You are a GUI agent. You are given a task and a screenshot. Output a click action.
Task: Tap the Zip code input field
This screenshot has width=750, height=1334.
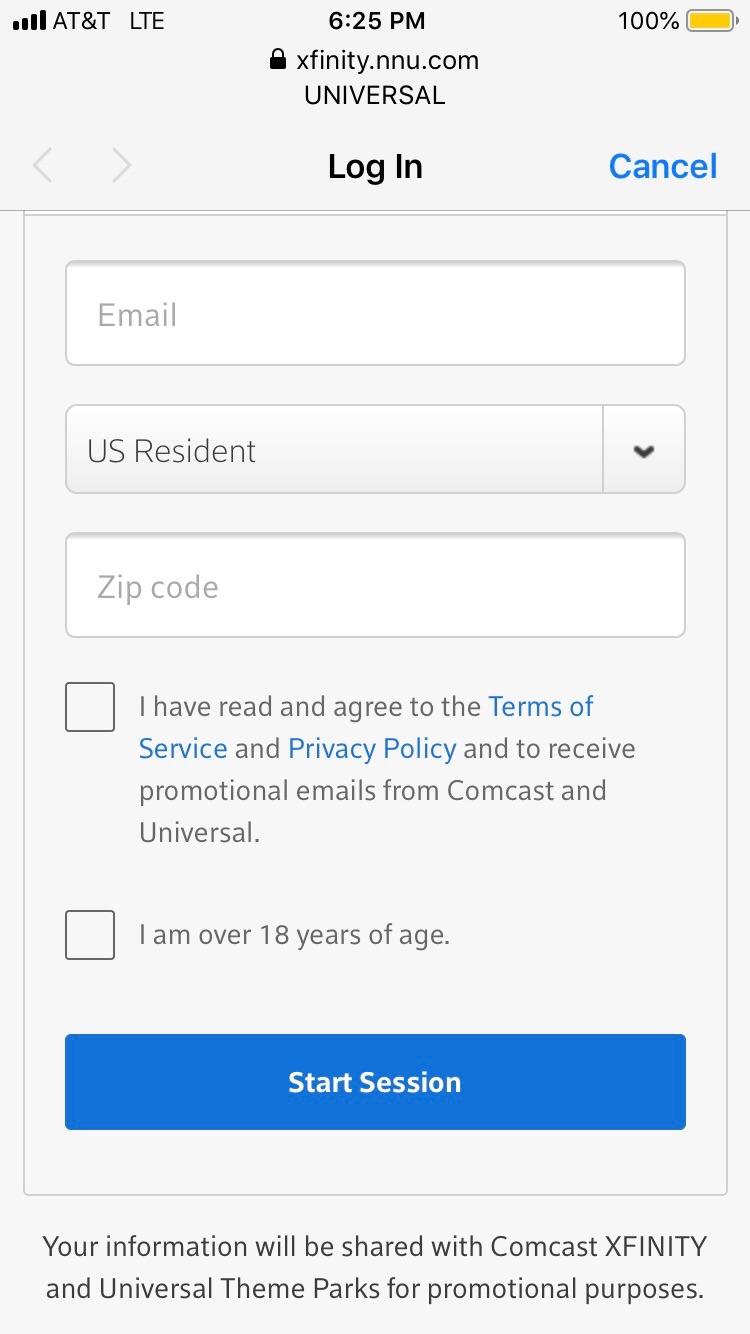pos(375,585)
